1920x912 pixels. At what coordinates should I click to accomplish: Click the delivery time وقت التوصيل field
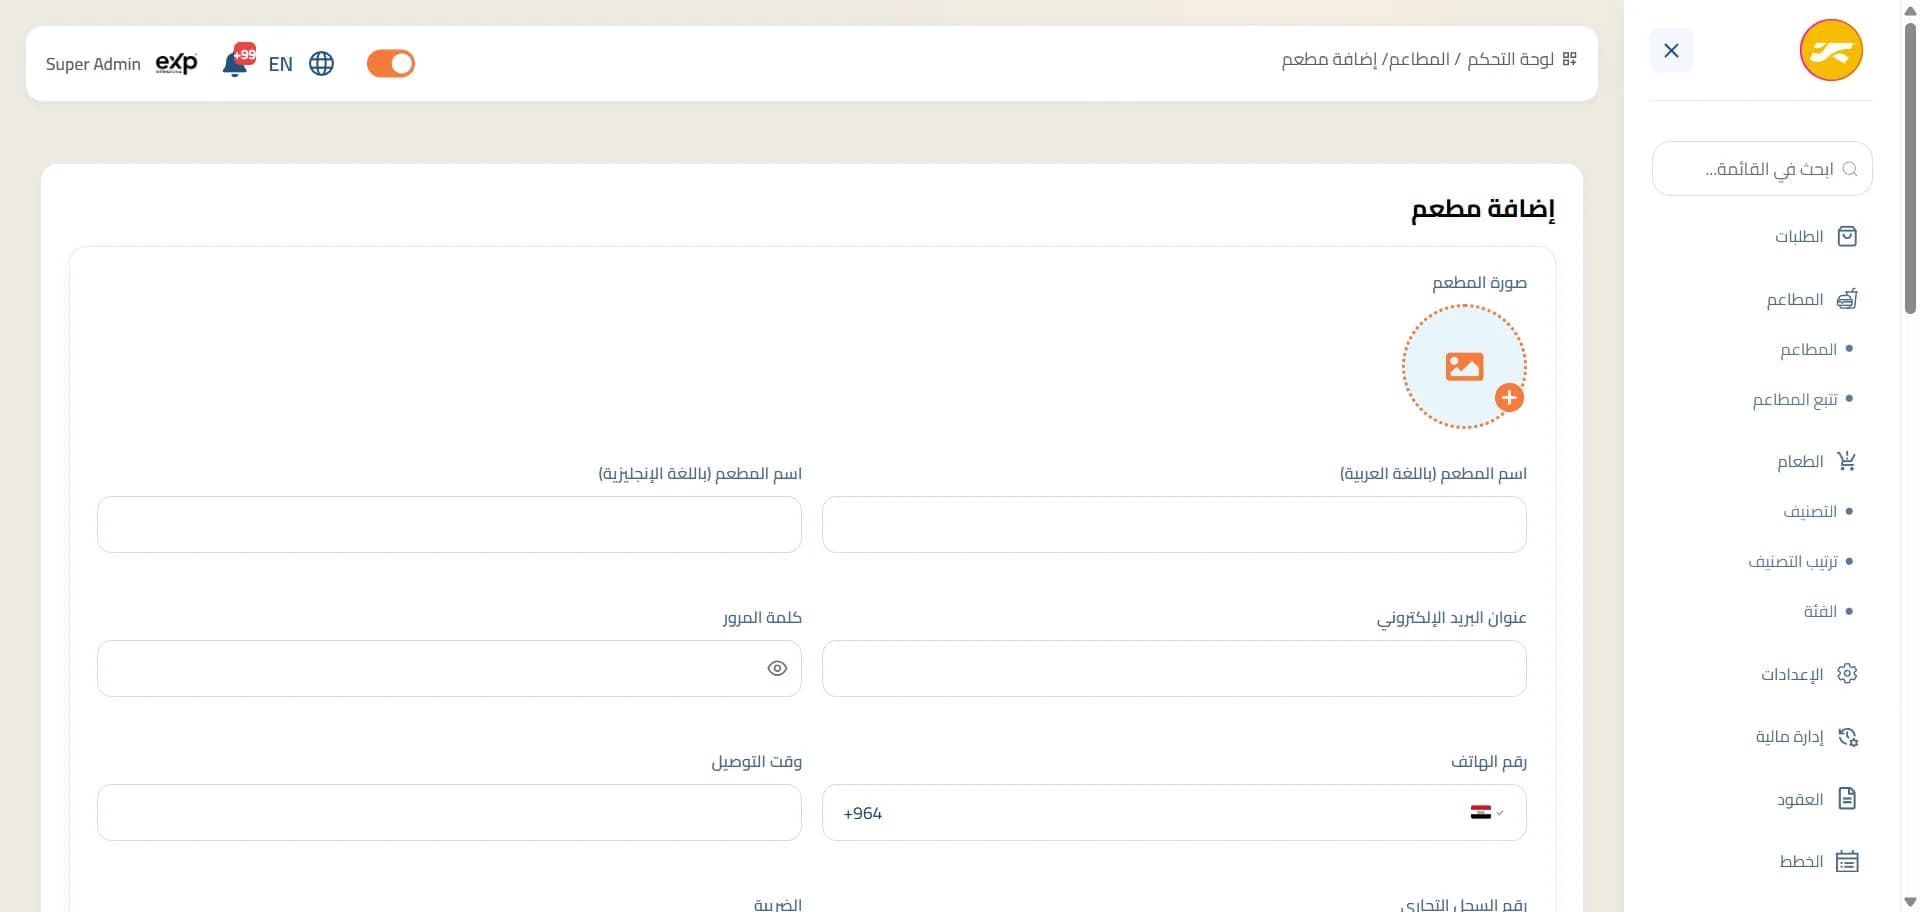tap(449, 812)
